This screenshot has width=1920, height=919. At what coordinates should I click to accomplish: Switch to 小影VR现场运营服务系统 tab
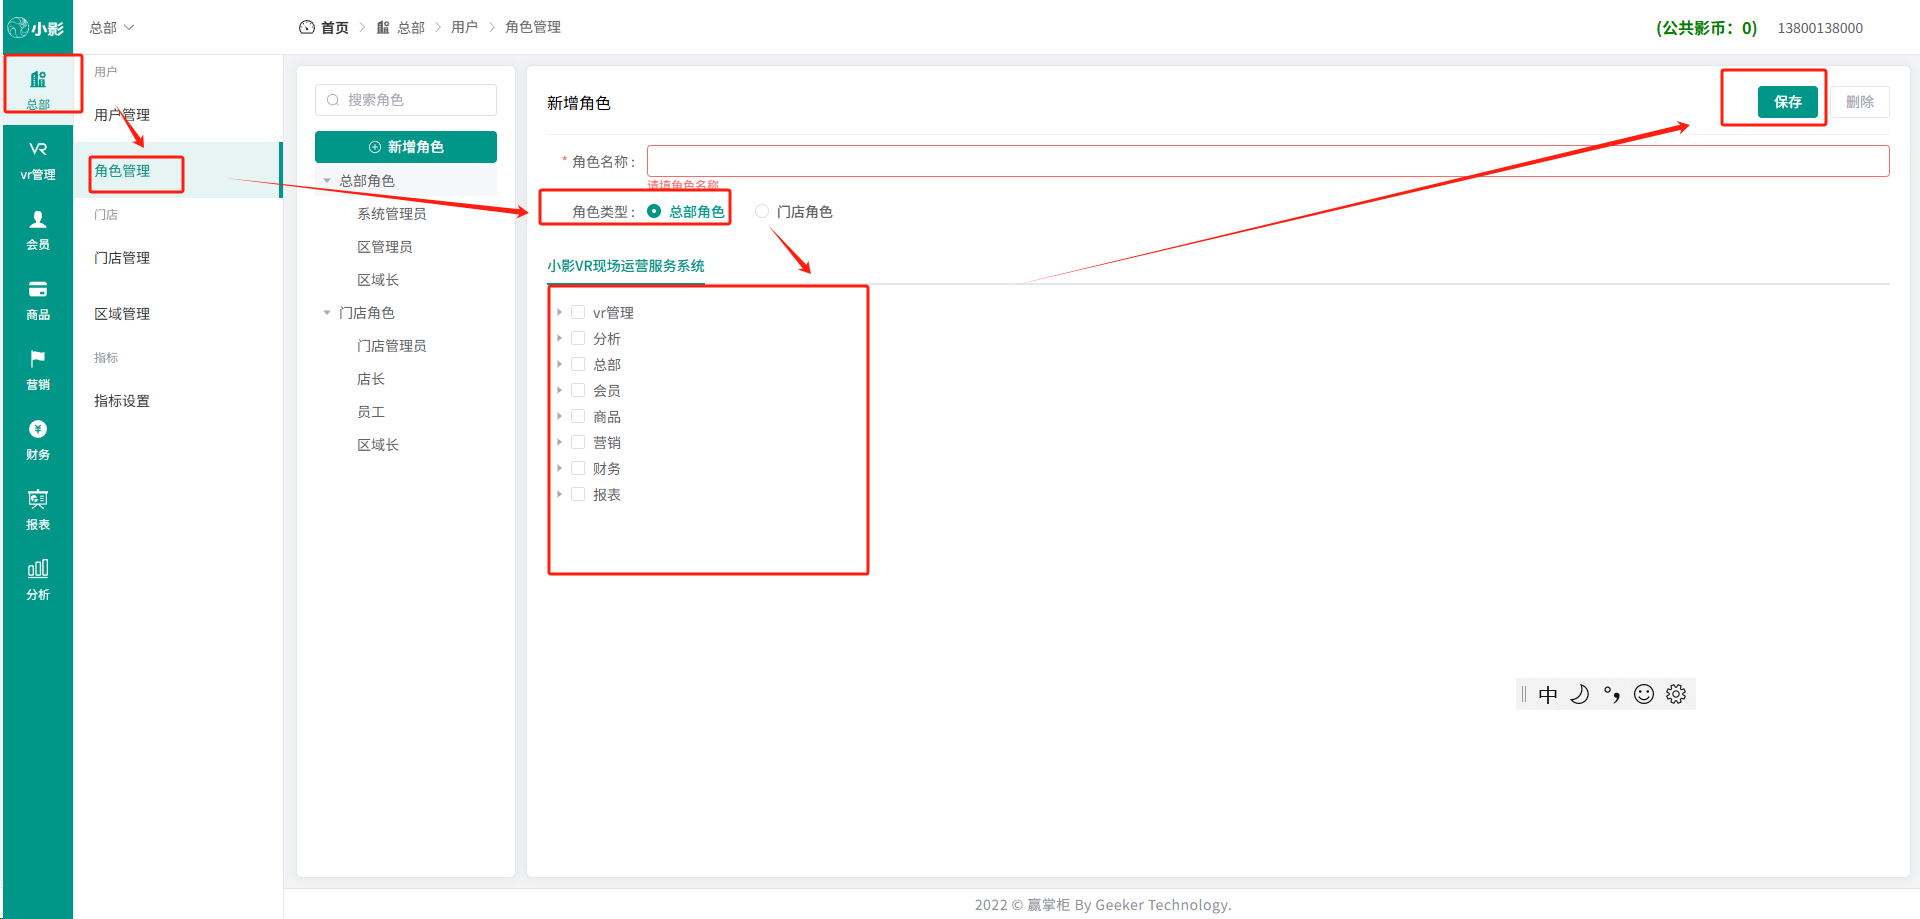tap(626, 266)
